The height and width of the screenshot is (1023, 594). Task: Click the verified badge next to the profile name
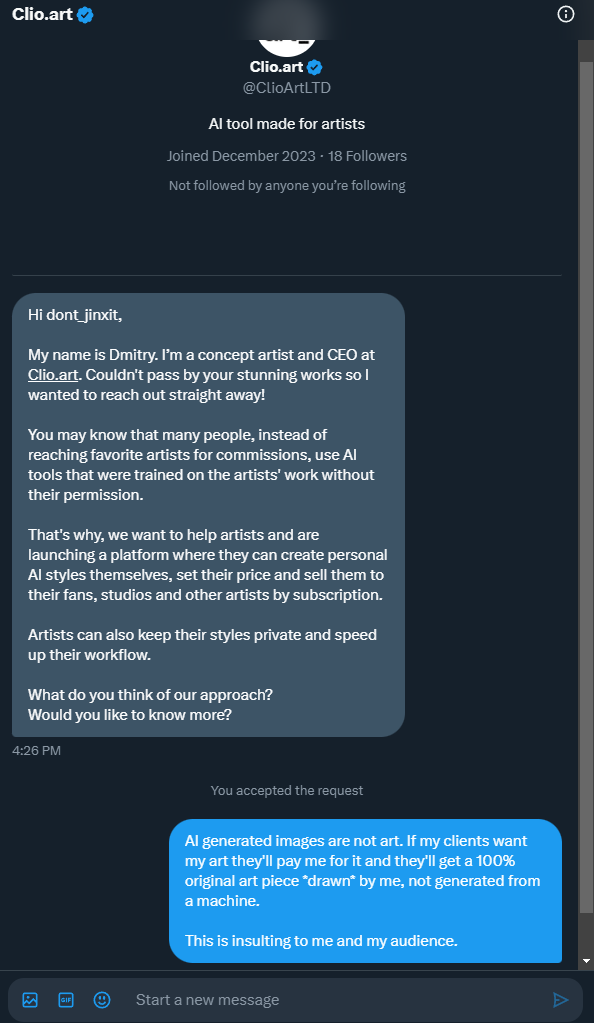315,67
